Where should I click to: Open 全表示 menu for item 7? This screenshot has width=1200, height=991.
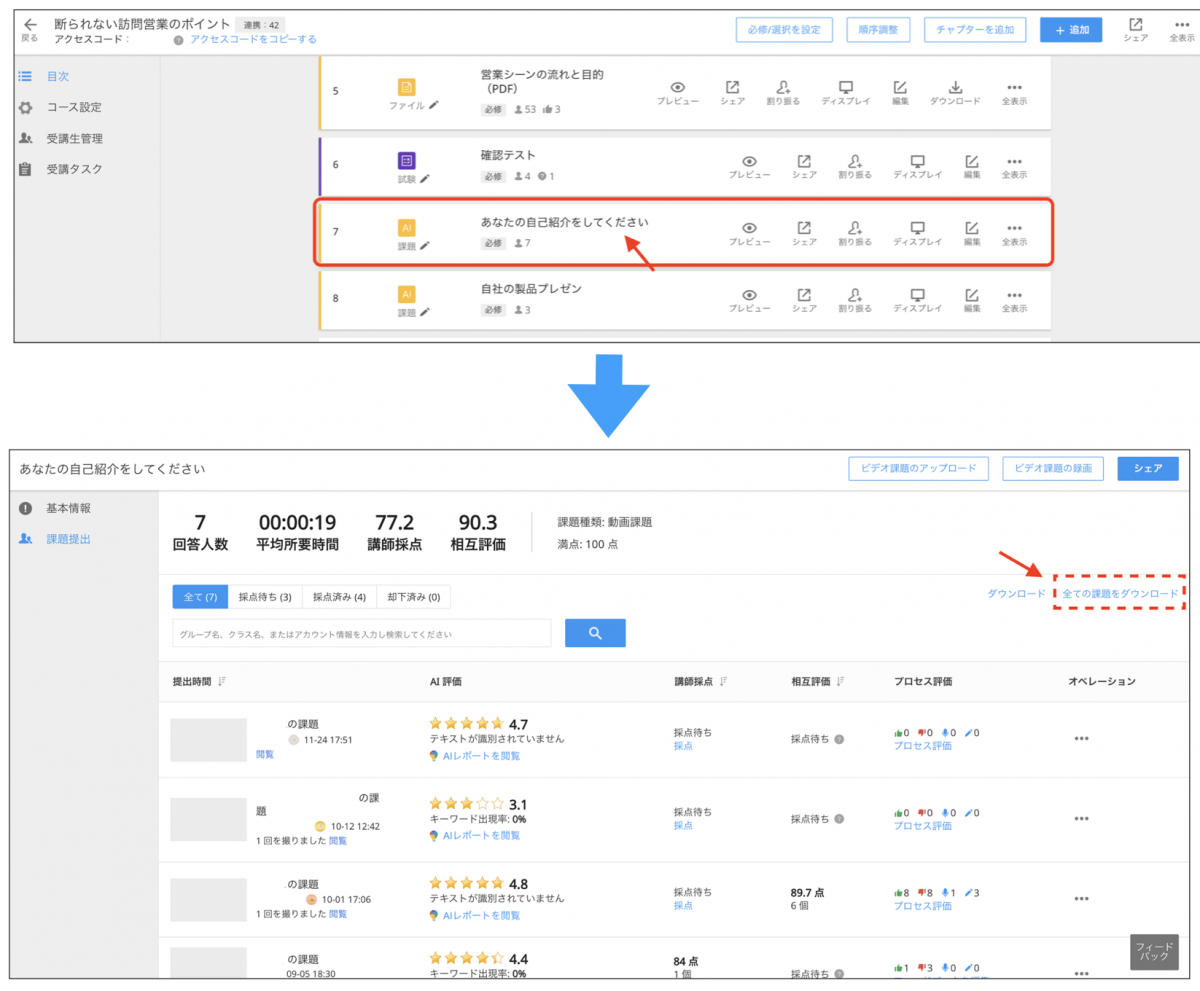[x=1014, y=233]
